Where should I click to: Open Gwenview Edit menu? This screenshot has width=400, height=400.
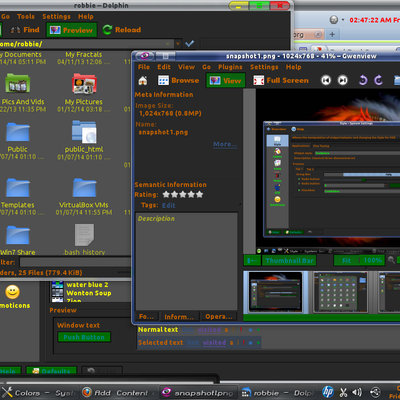164,67
